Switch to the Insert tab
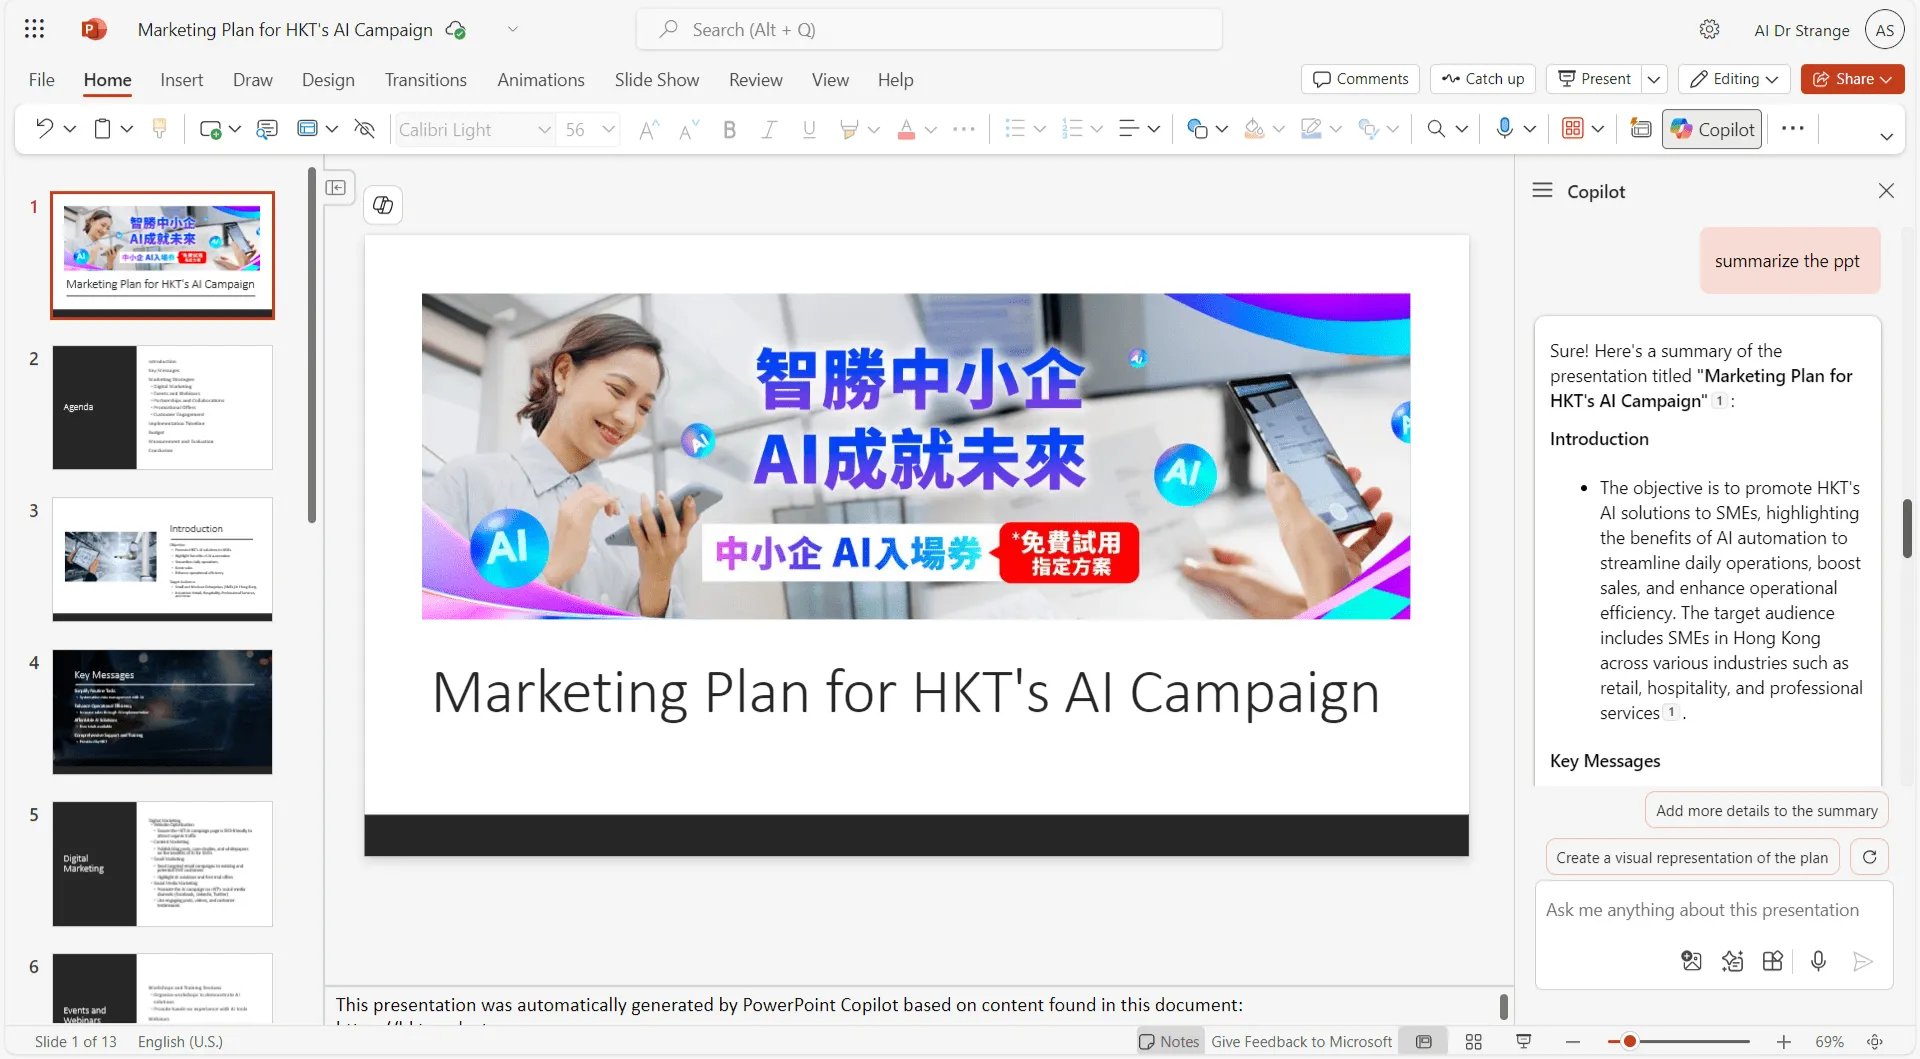 click(x=181, y=79)
